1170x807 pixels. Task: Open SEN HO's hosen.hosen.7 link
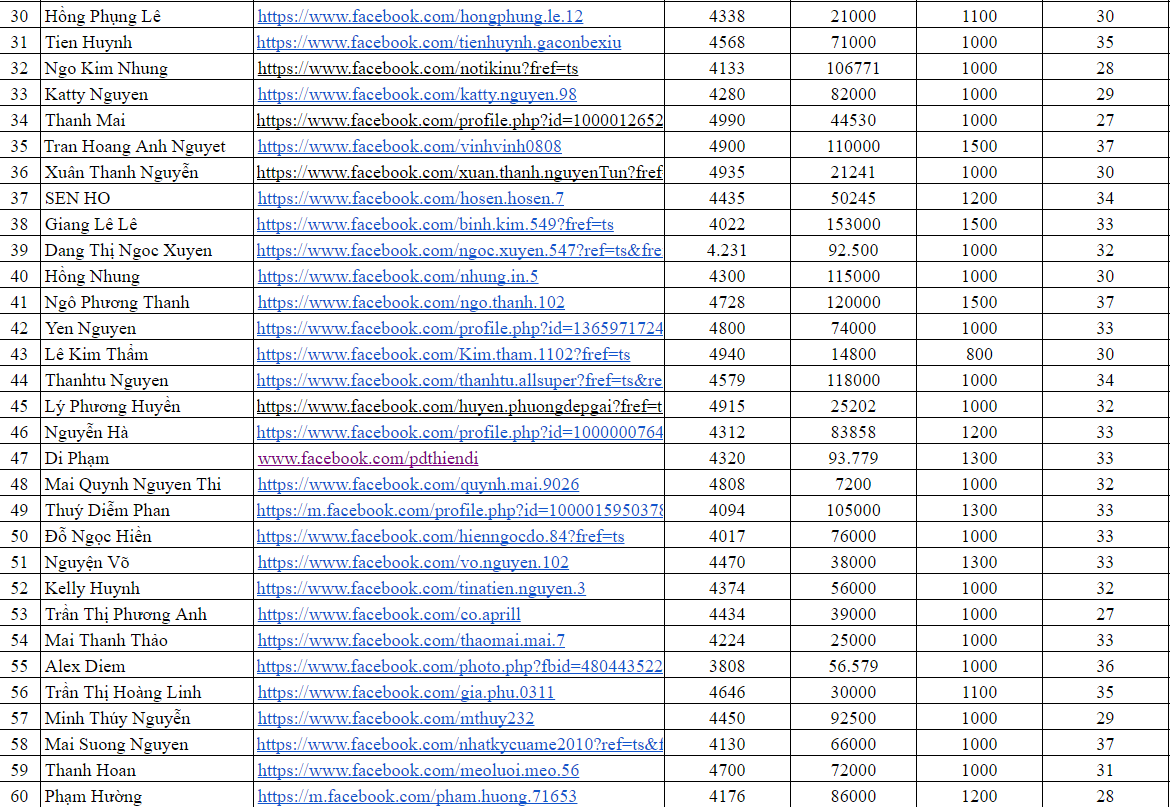[410, 199]
